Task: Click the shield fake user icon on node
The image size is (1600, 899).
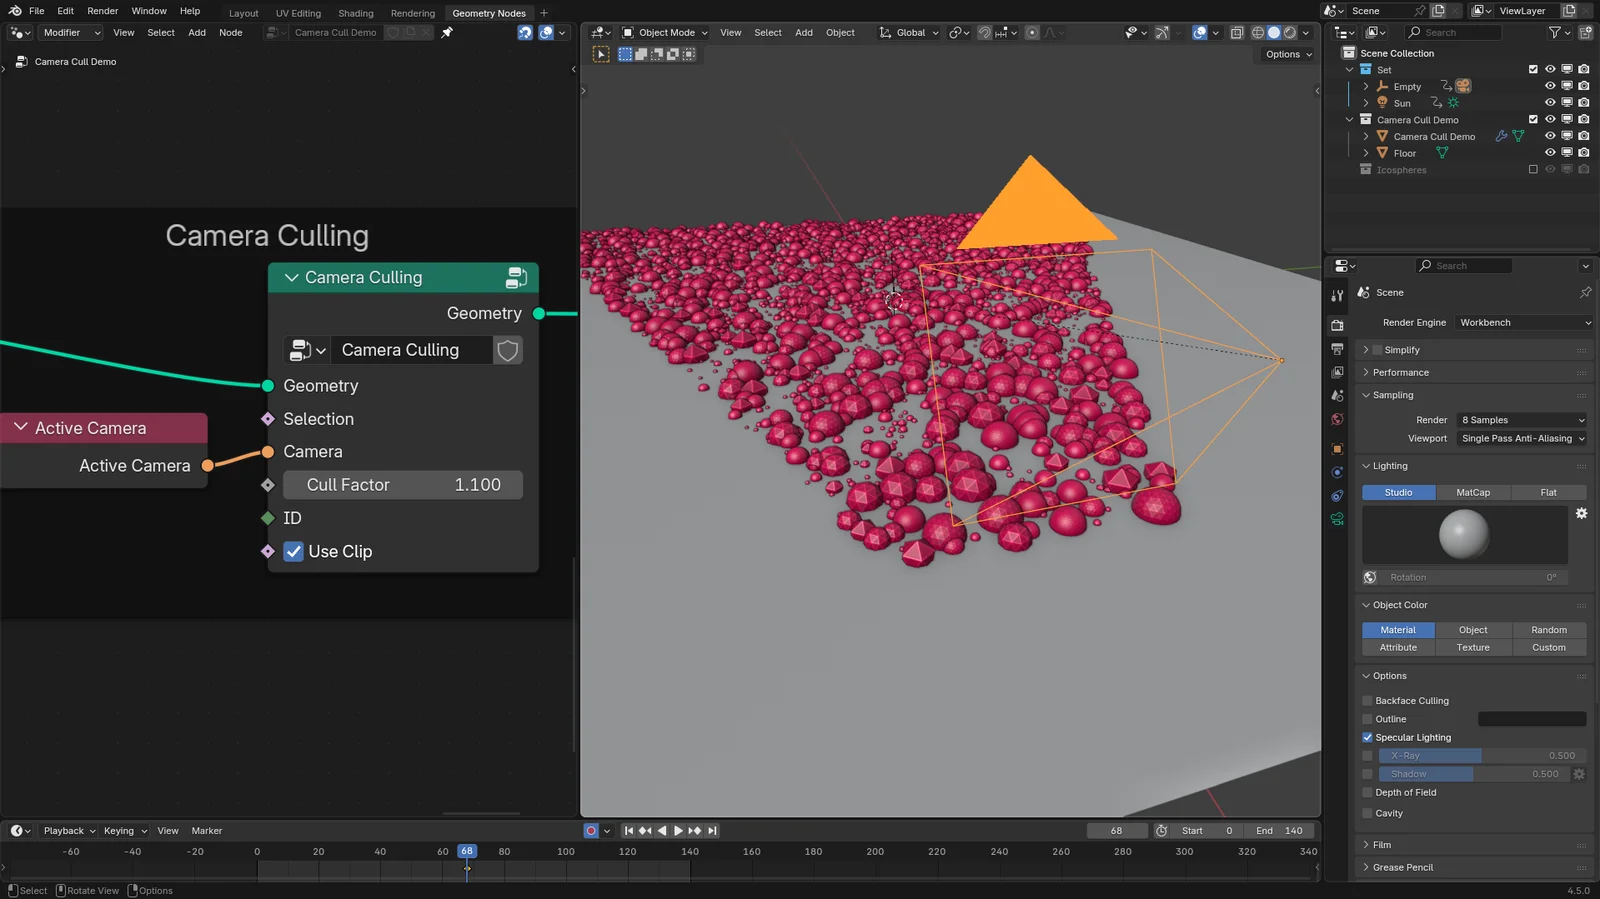Action: pos(508,350)
